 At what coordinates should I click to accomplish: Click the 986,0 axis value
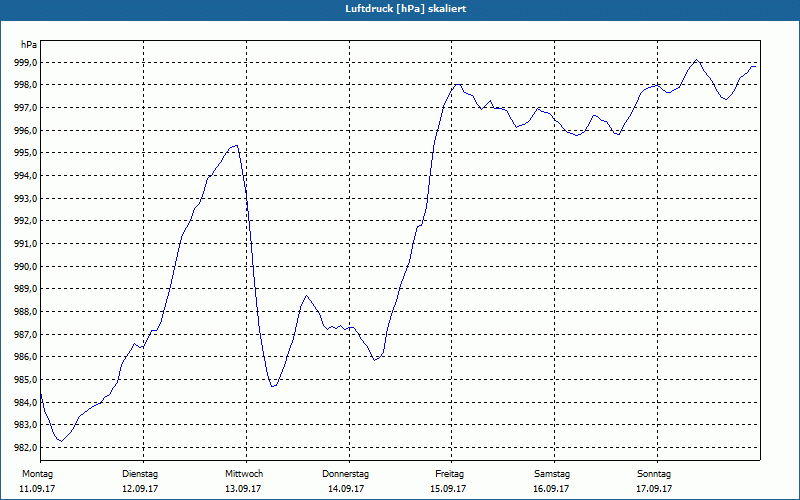(x=28, y=357)
